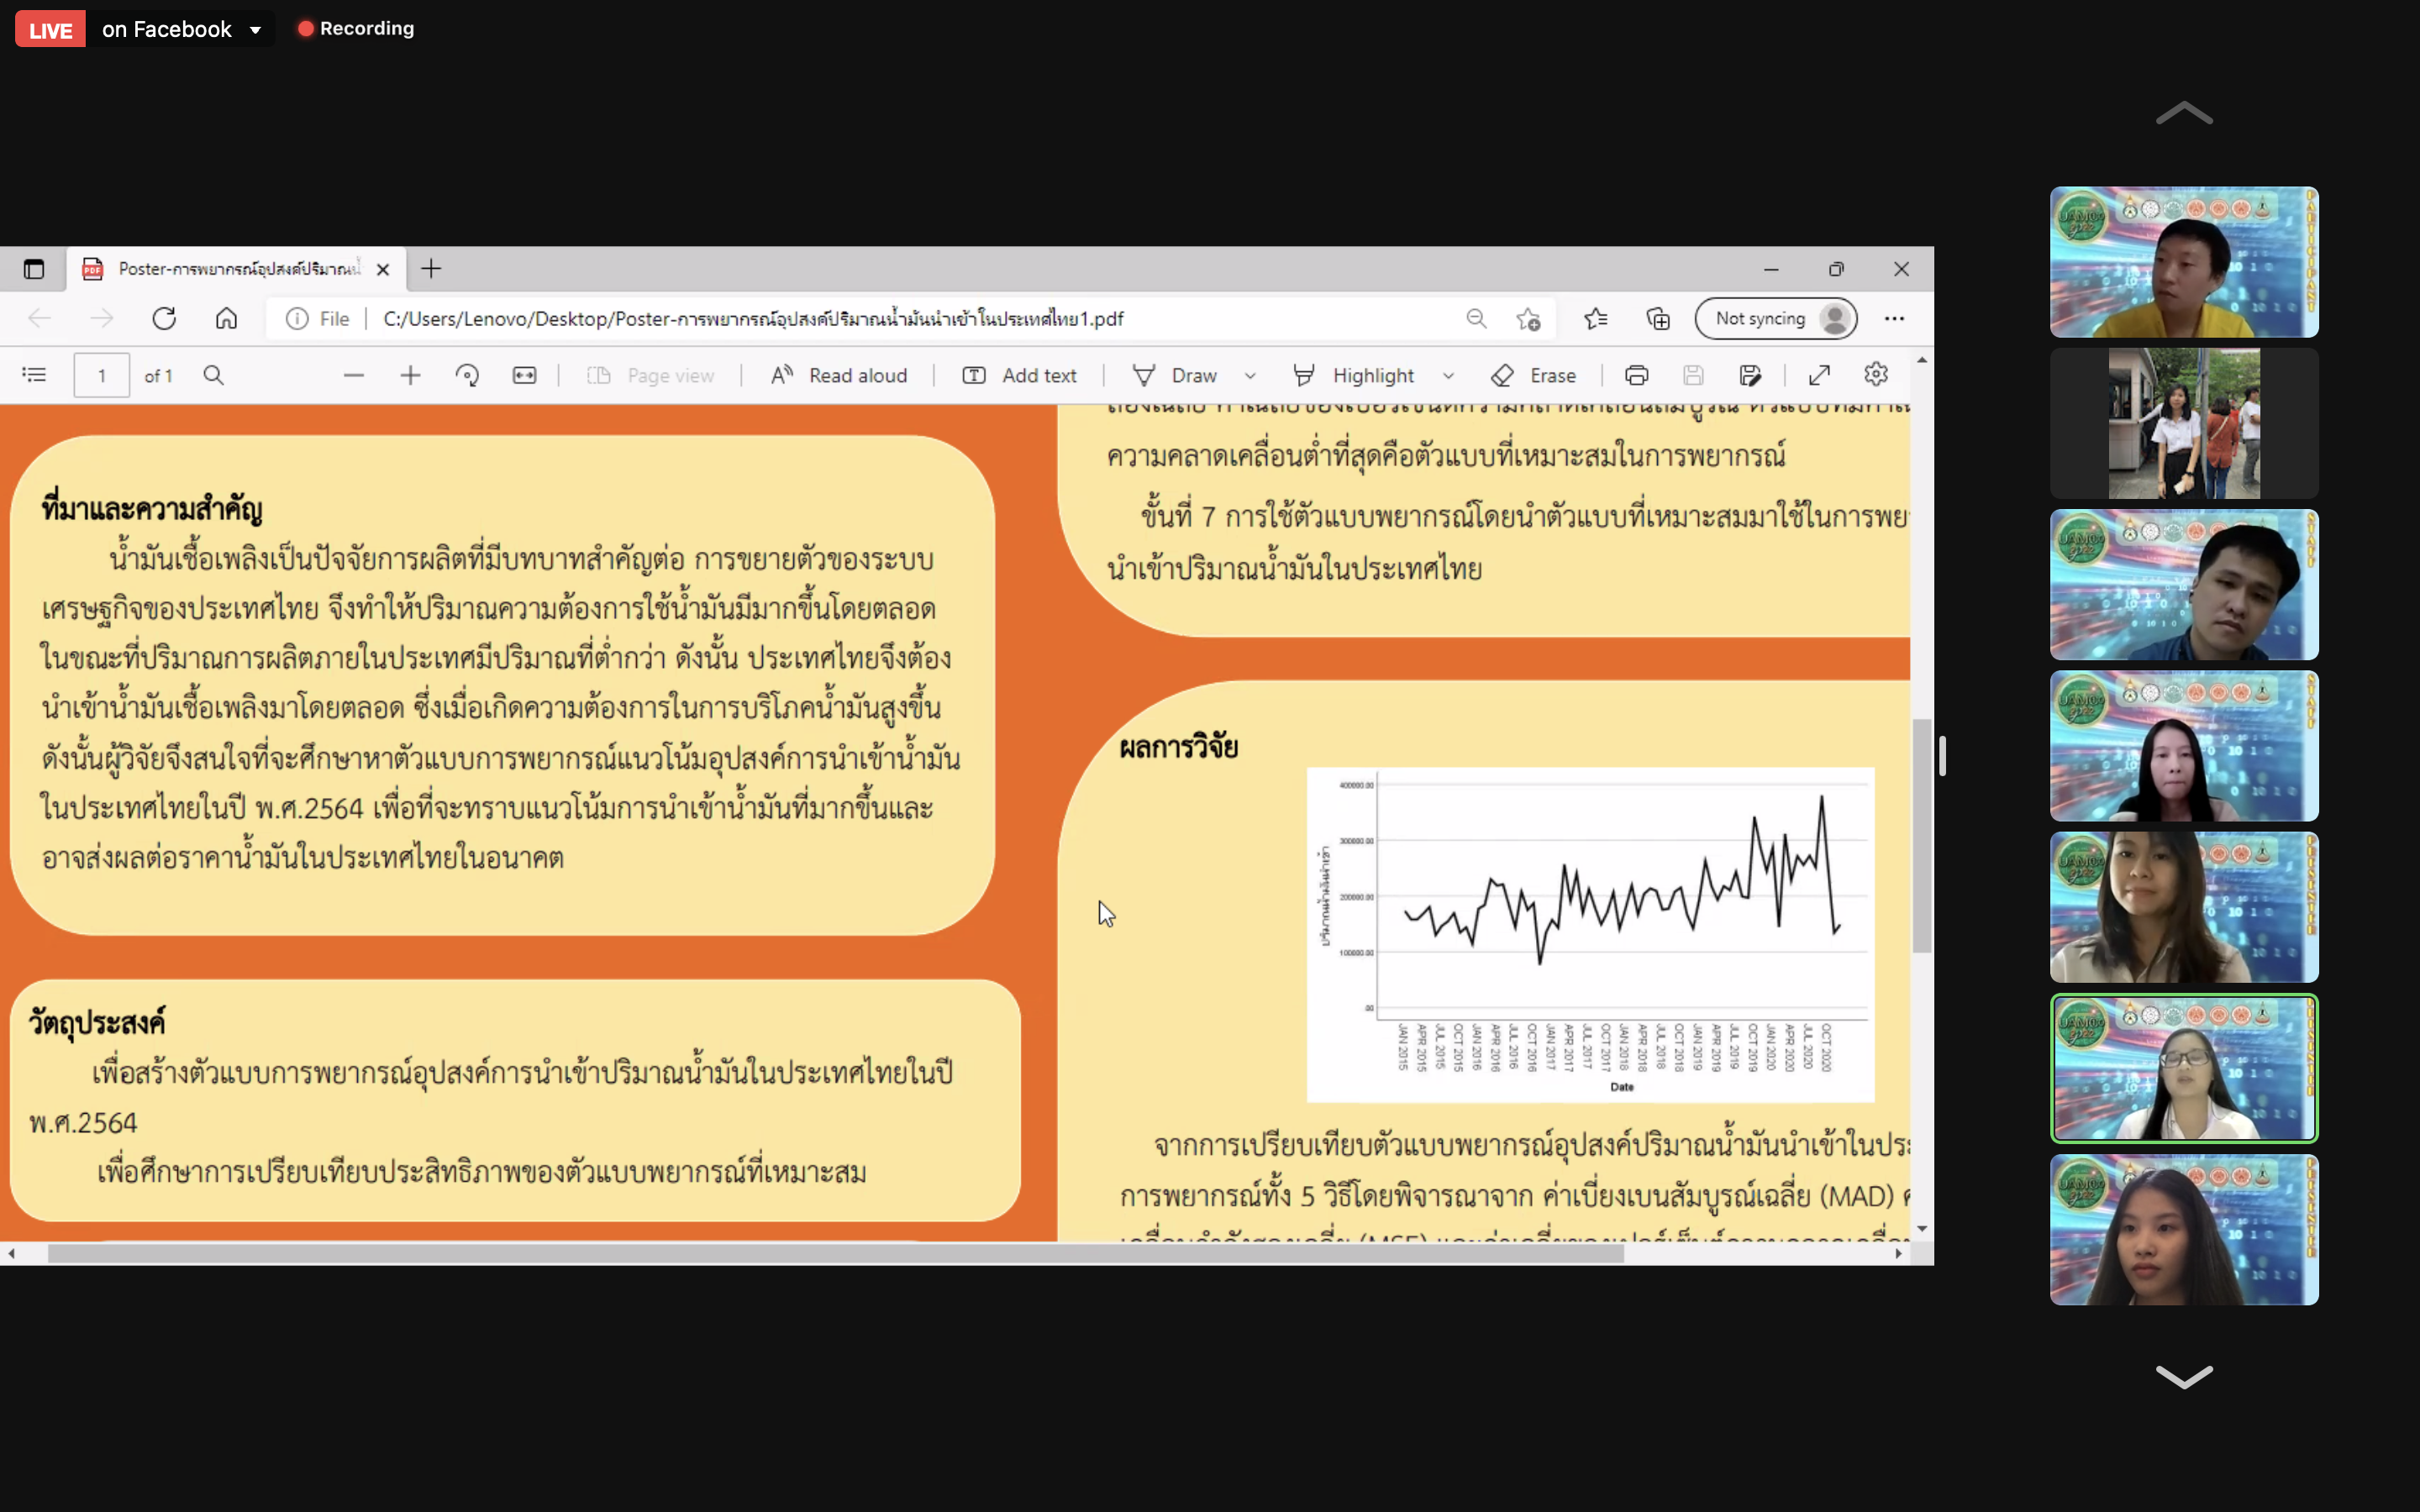
Task: Activate the Draw tool
Action: [x=1175, y=375]
